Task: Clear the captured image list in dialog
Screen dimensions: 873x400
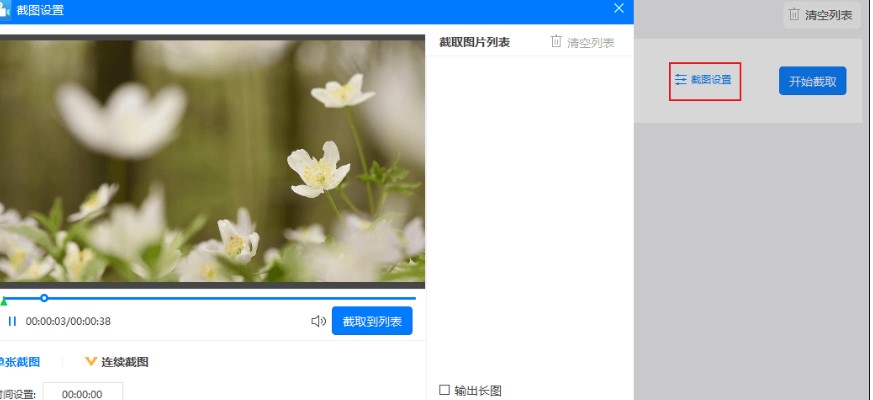Action: (582, 42)
